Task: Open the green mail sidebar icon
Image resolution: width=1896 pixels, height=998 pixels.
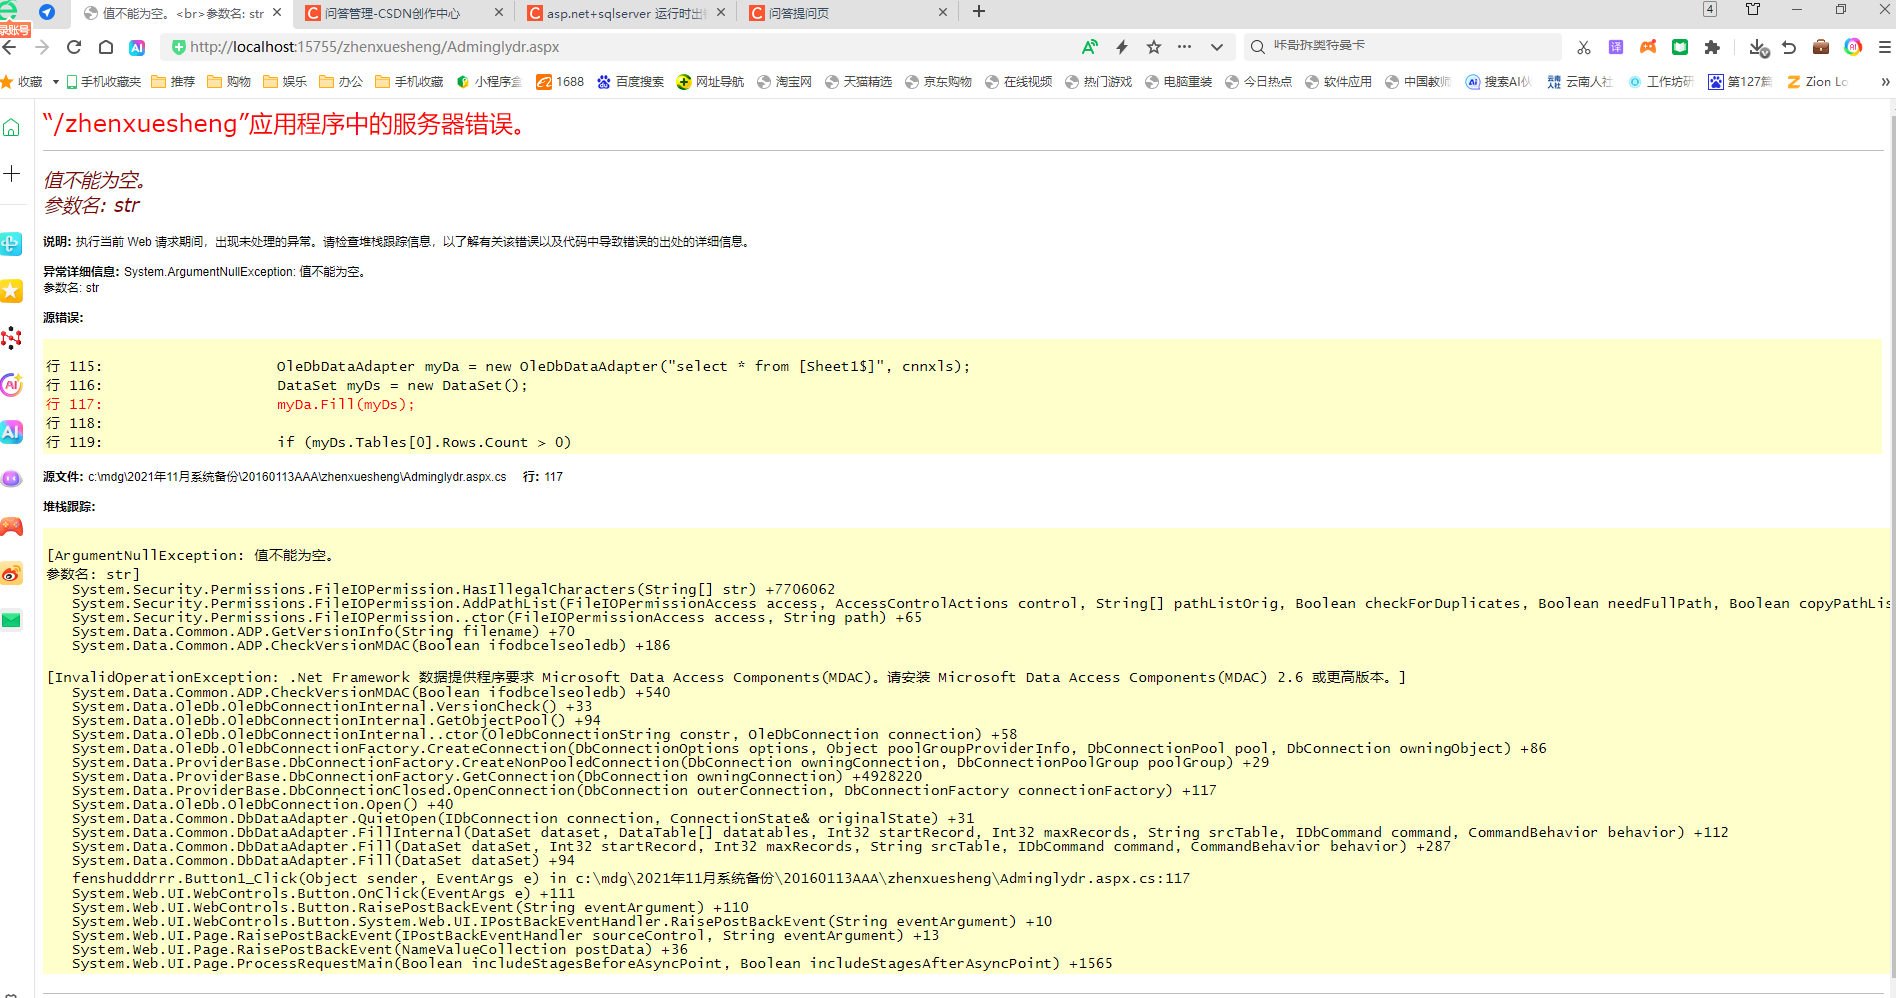Action: (12, 620)
